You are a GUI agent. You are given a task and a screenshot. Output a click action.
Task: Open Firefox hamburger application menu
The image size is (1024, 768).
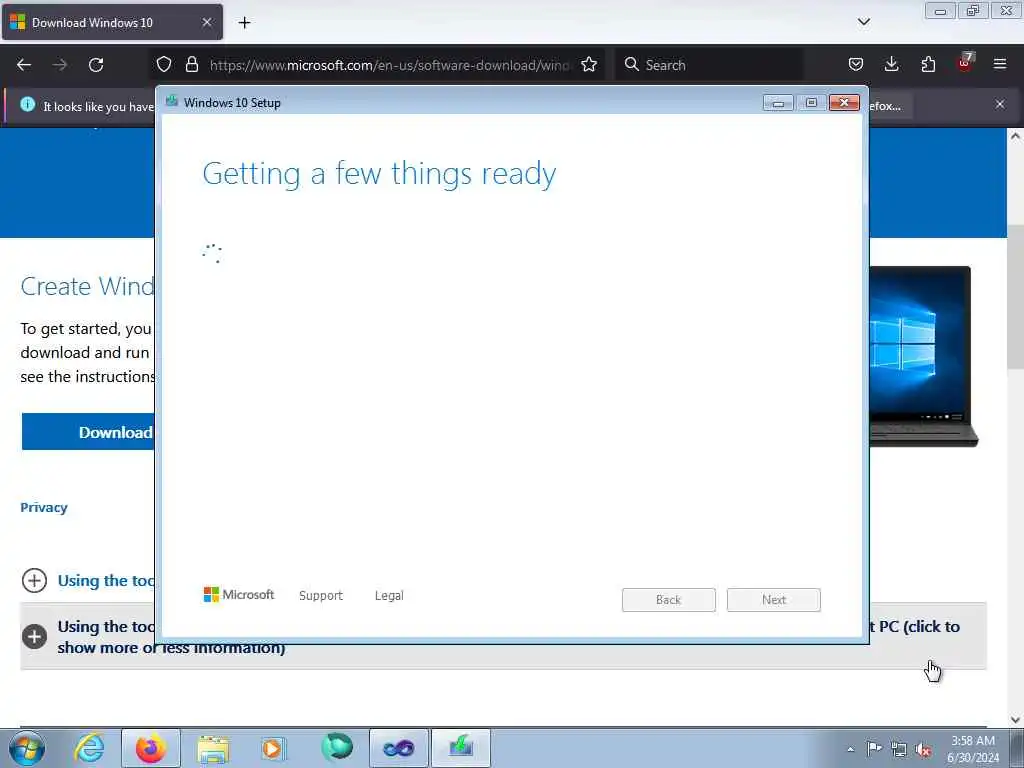tap(1000, 65)
